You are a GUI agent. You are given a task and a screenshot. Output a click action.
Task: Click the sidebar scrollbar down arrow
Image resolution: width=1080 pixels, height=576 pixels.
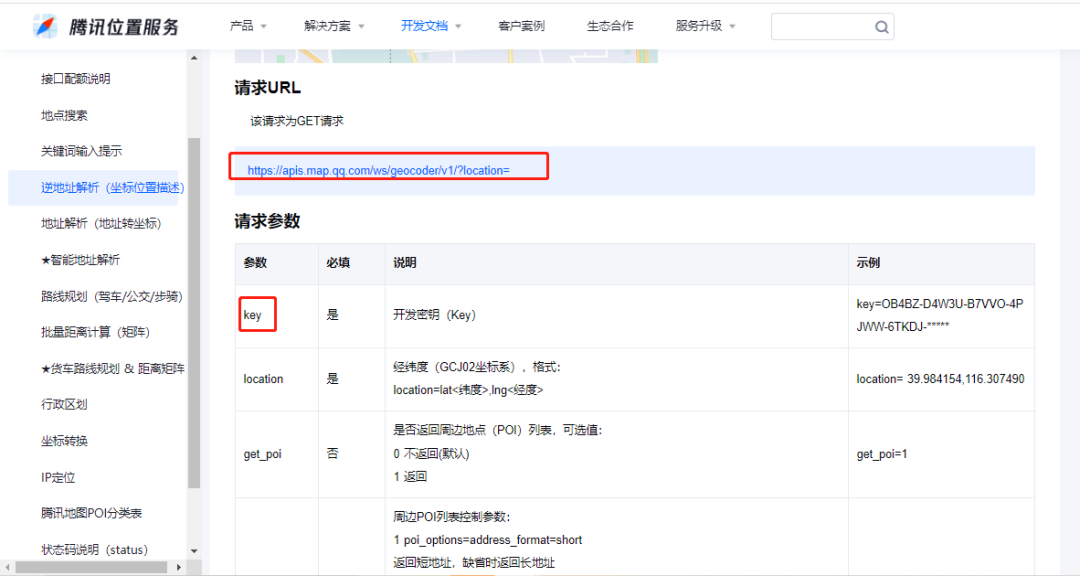[x=195, y=551]
